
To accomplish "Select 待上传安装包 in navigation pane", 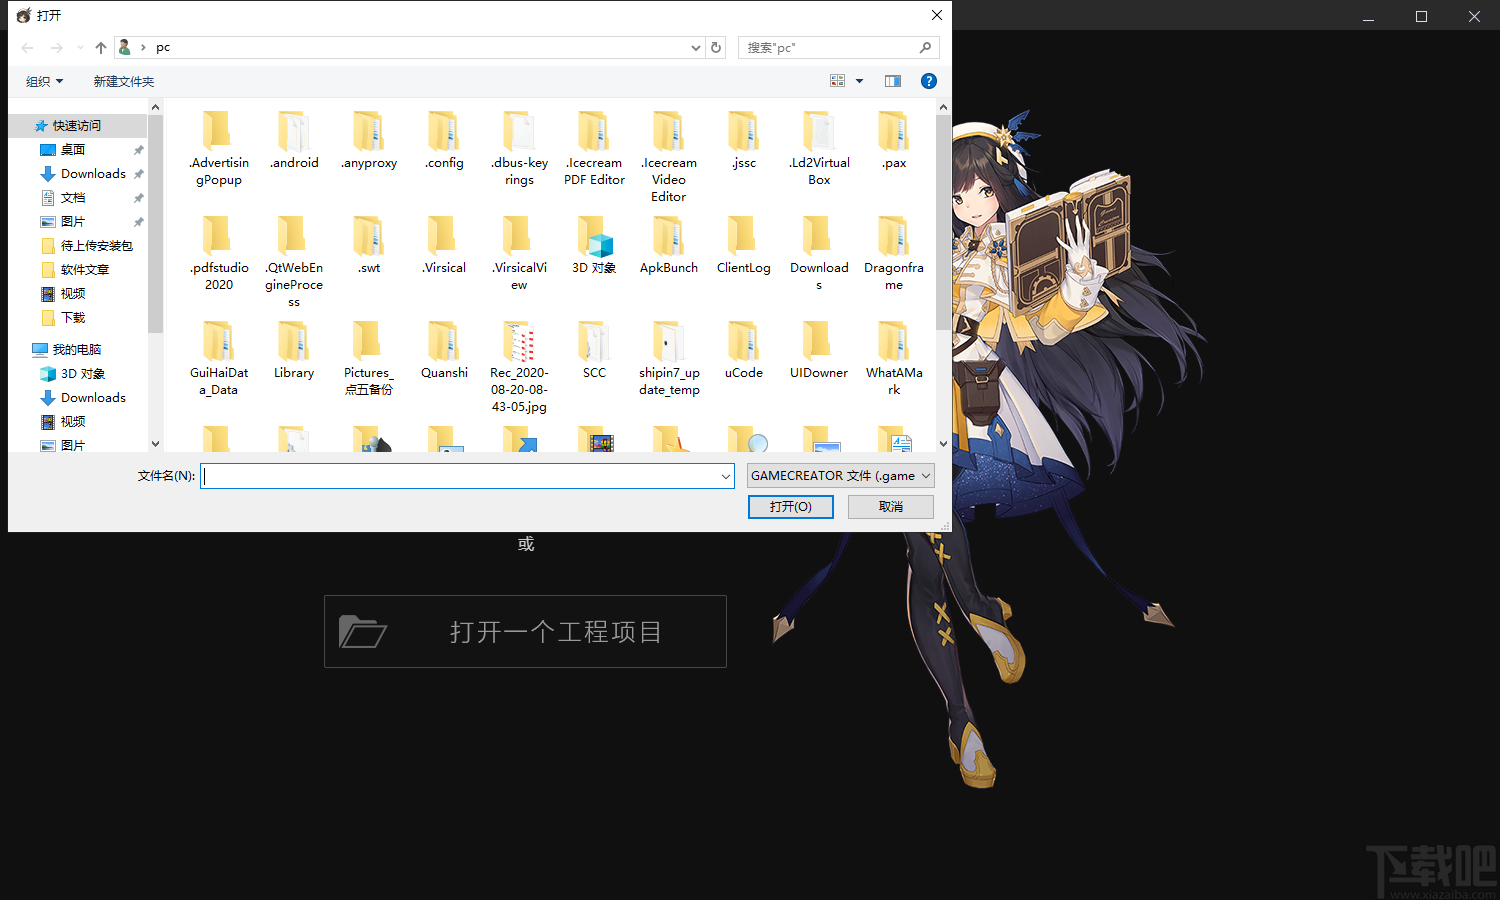I will pyautogui.click(x=96, y=245).
